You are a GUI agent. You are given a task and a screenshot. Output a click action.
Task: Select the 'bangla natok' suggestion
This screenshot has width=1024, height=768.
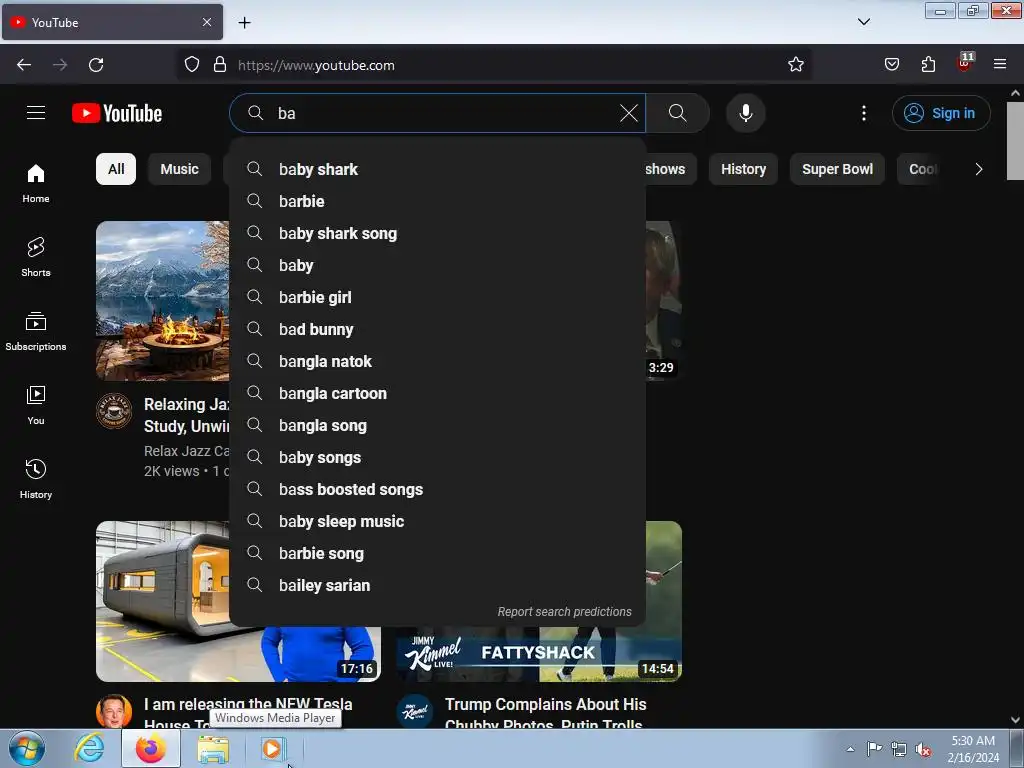(438, 361)
